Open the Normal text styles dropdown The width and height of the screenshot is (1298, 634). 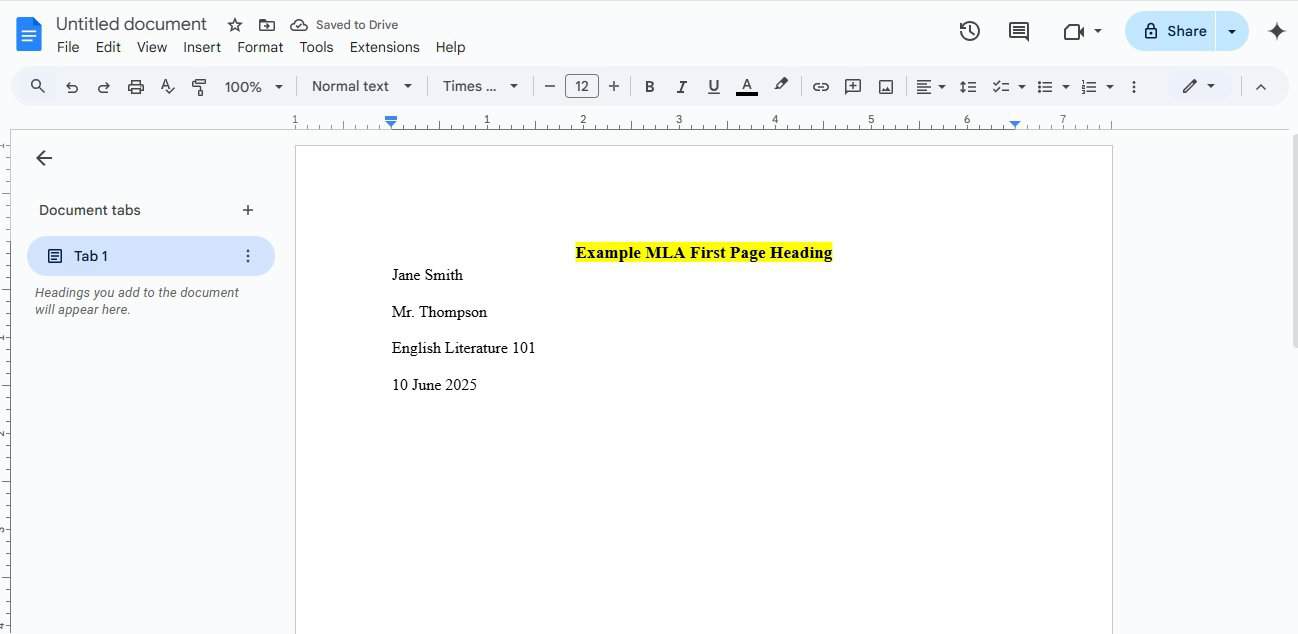click(x=362, y=86)
